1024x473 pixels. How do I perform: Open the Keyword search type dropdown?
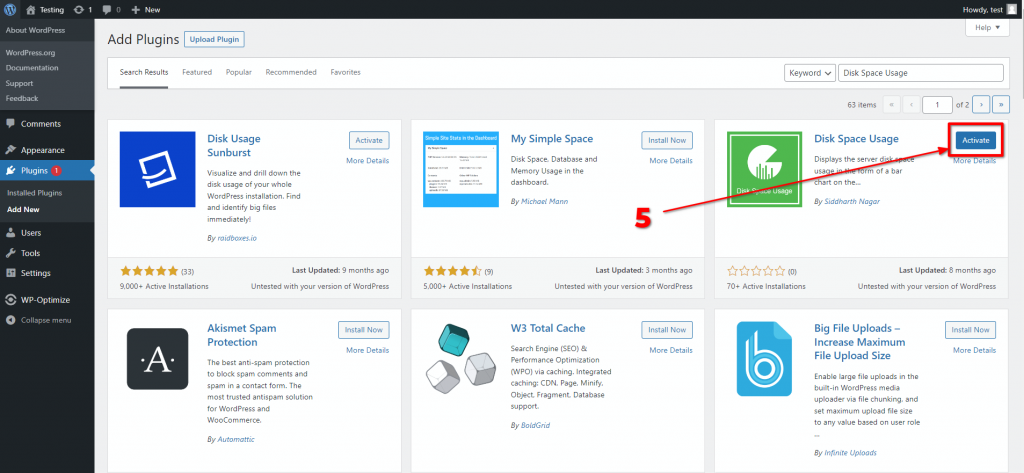[x=810, y=73]
